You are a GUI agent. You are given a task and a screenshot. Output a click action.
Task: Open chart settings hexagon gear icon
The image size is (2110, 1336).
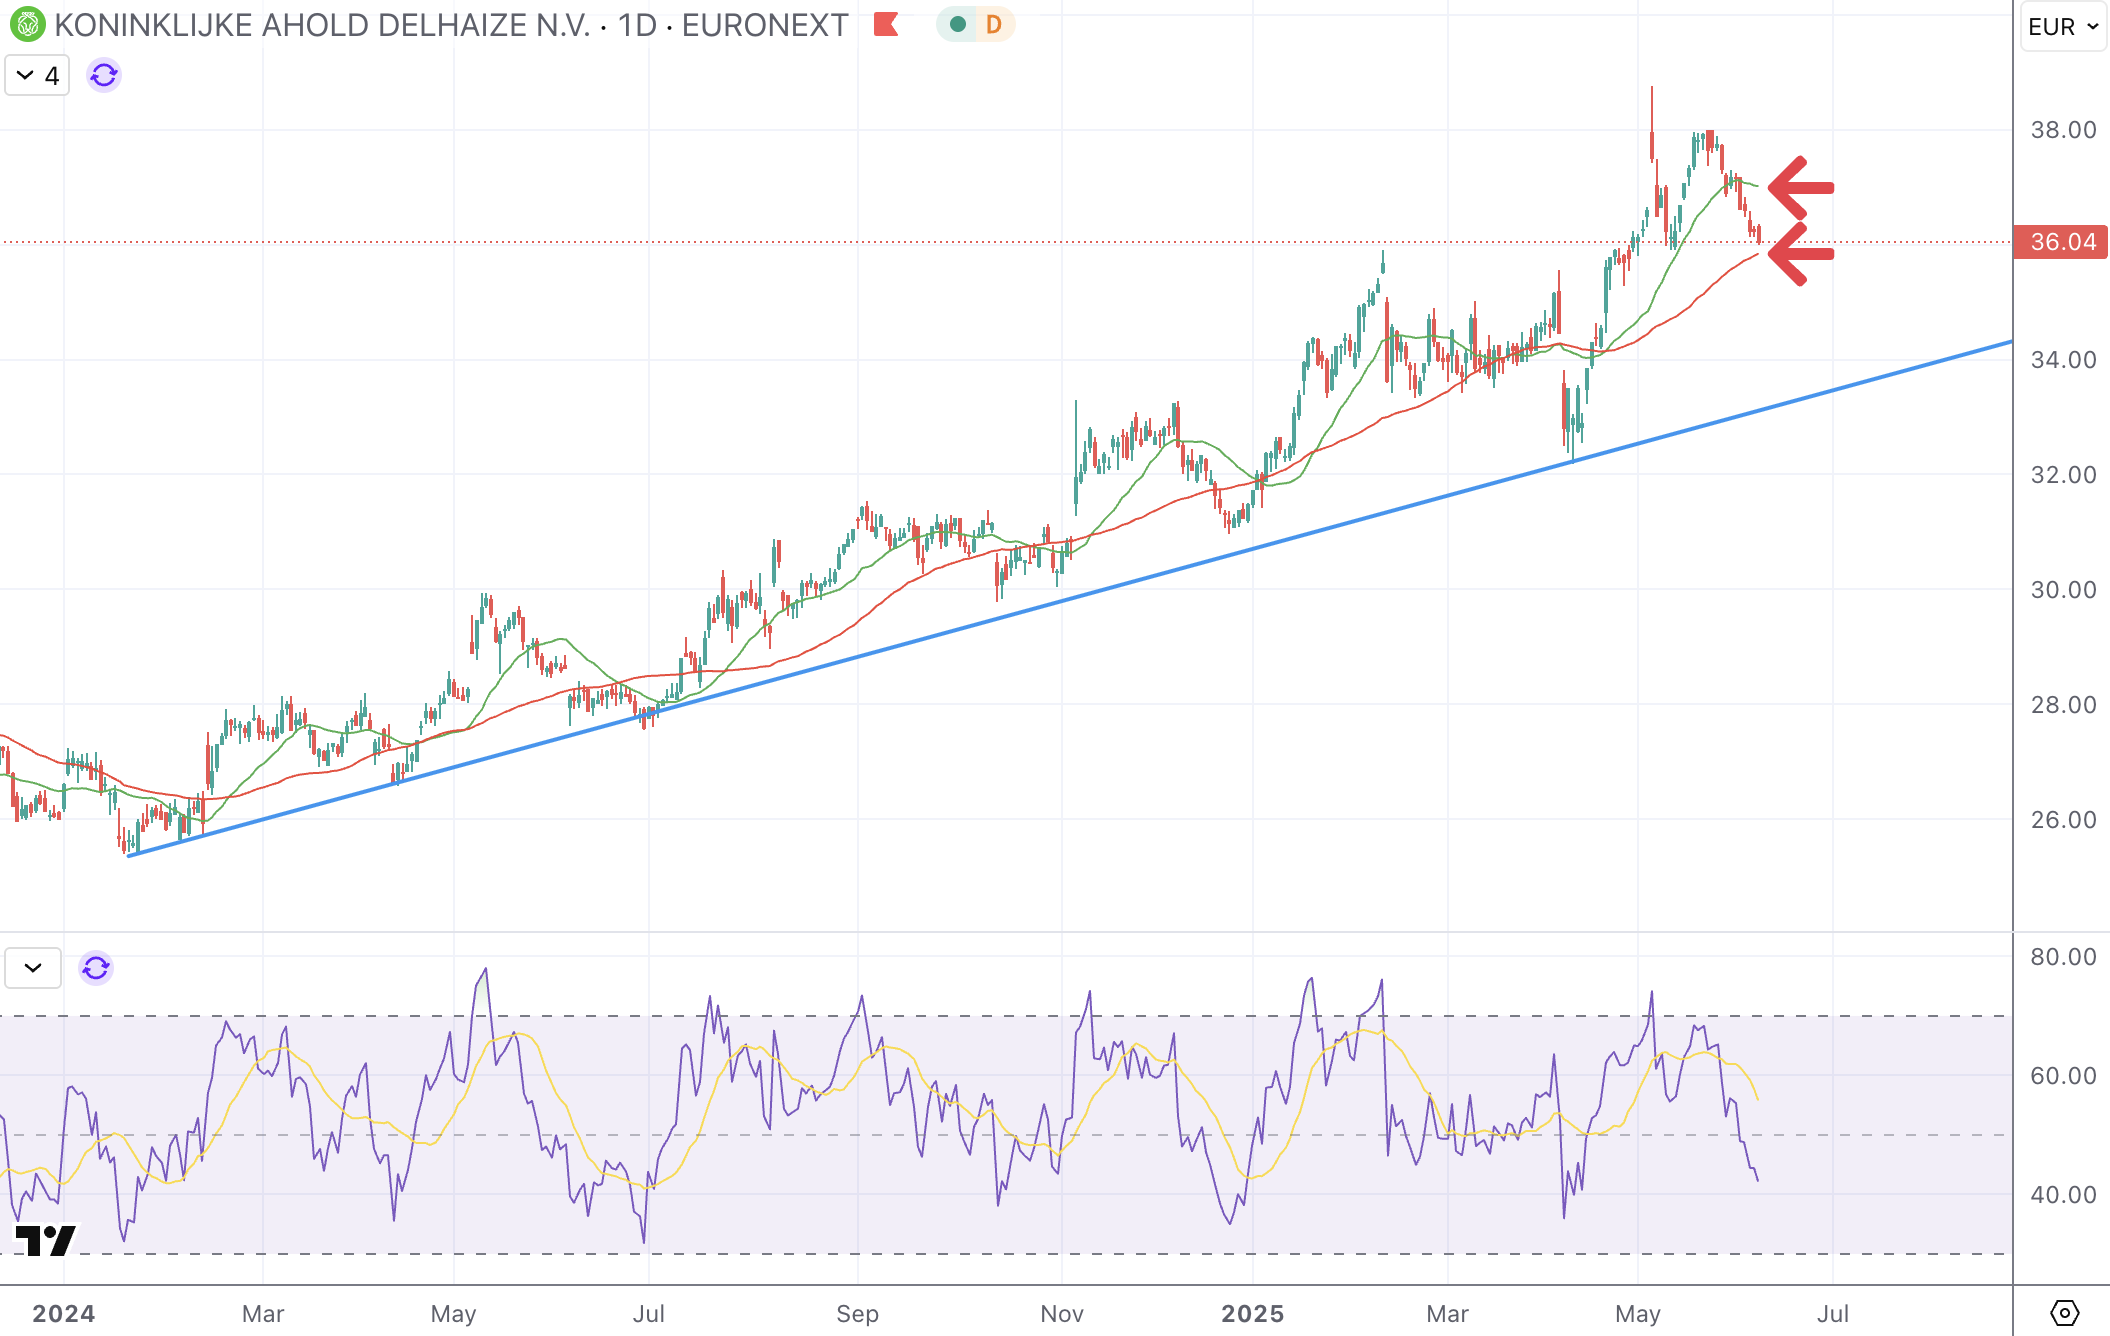click(x=2064, y=1312)
